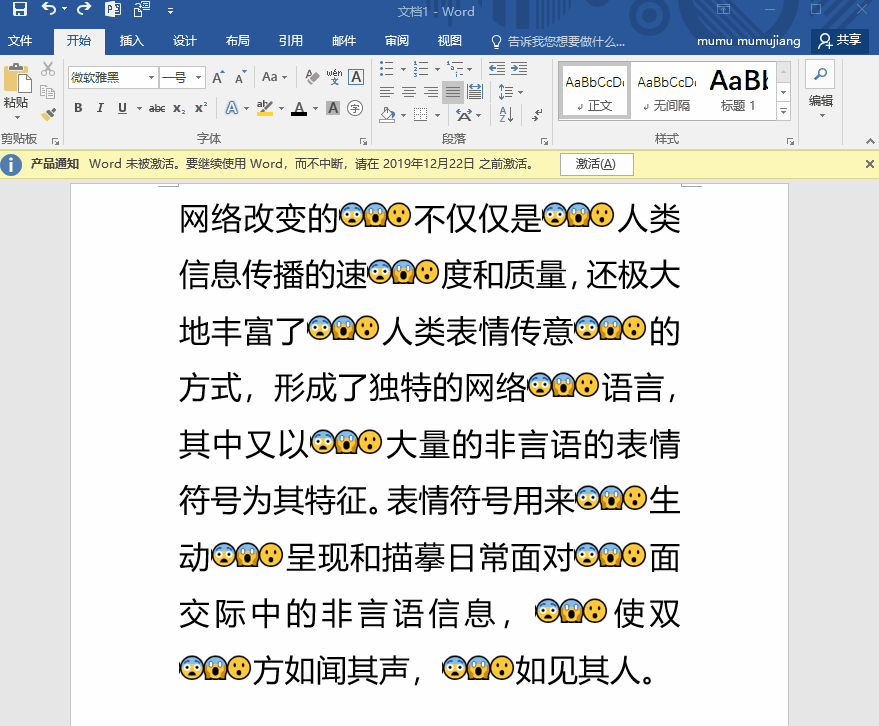Toggle subscript formatting
This screenshot has height=726, width=879.
[x=179, y=108]
